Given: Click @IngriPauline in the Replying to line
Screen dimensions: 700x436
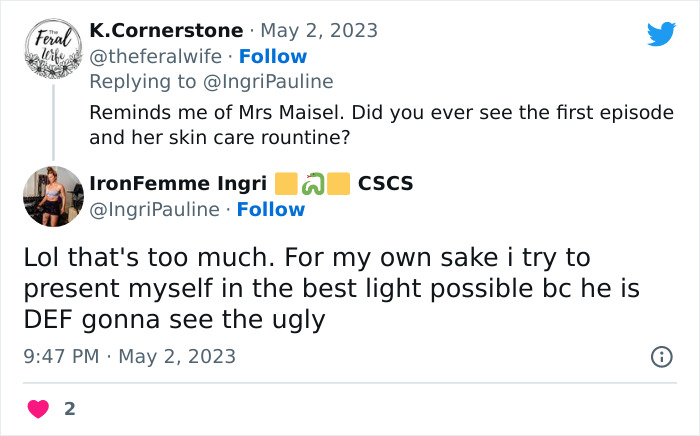Looking at the screenshot, I should tap(270, 81).
